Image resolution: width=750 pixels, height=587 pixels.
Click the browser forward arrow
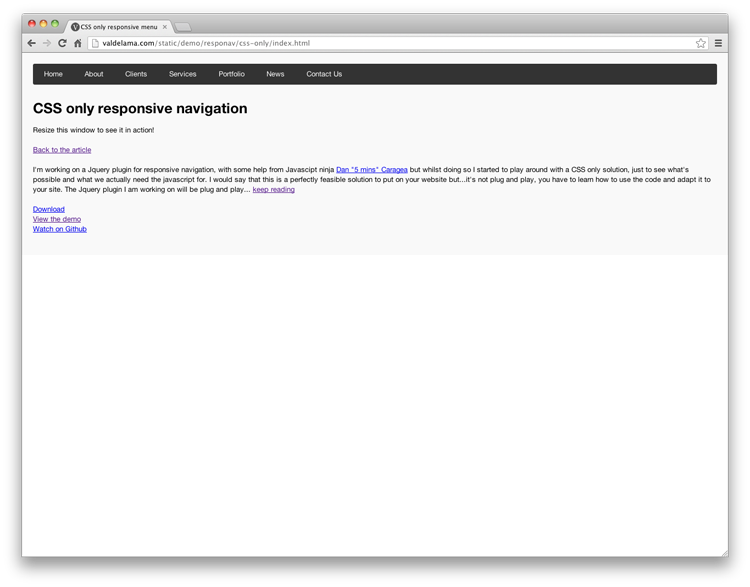click(x=47, y=43)
